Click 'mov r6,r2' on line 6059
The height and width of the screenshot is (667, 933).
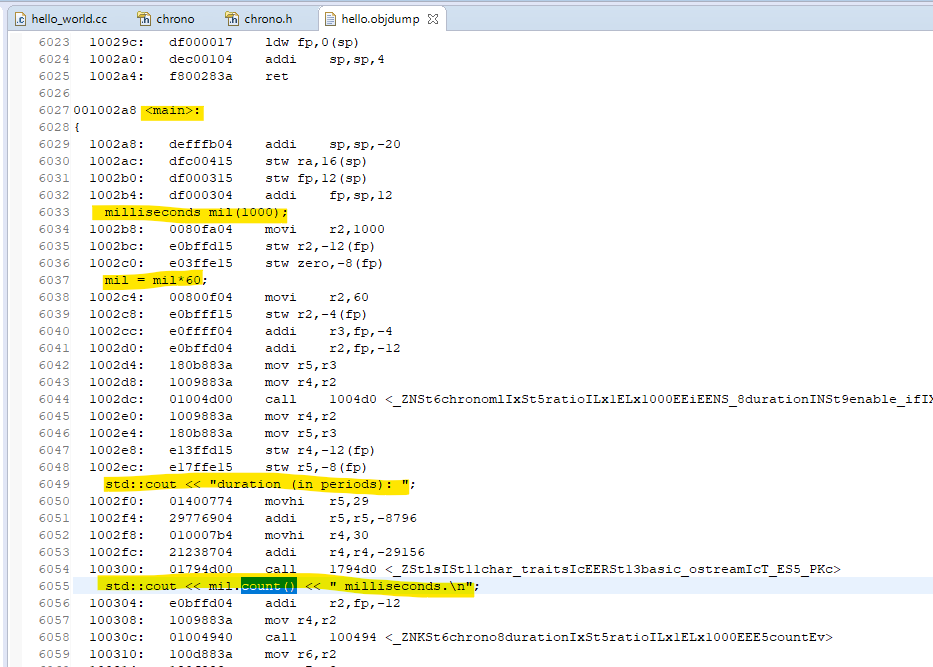300,655
